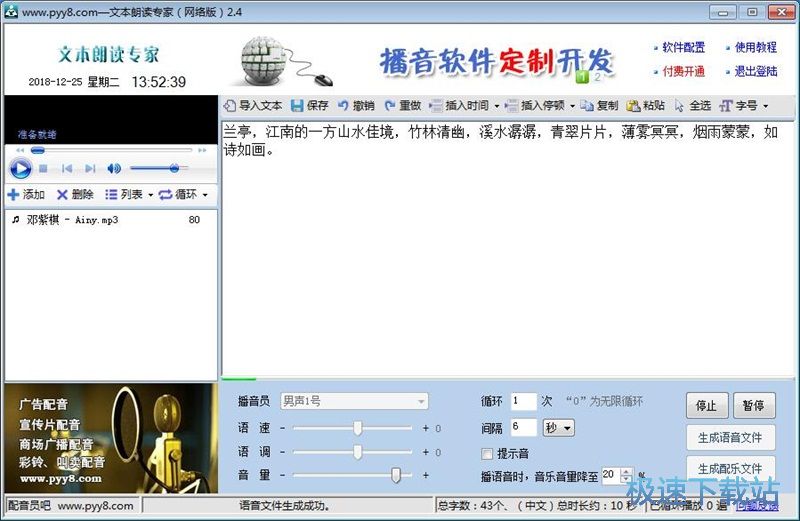Expand the 插入停顿 dropdown arrow
This screenshot has width=800, height=521.
pos(572,106)
